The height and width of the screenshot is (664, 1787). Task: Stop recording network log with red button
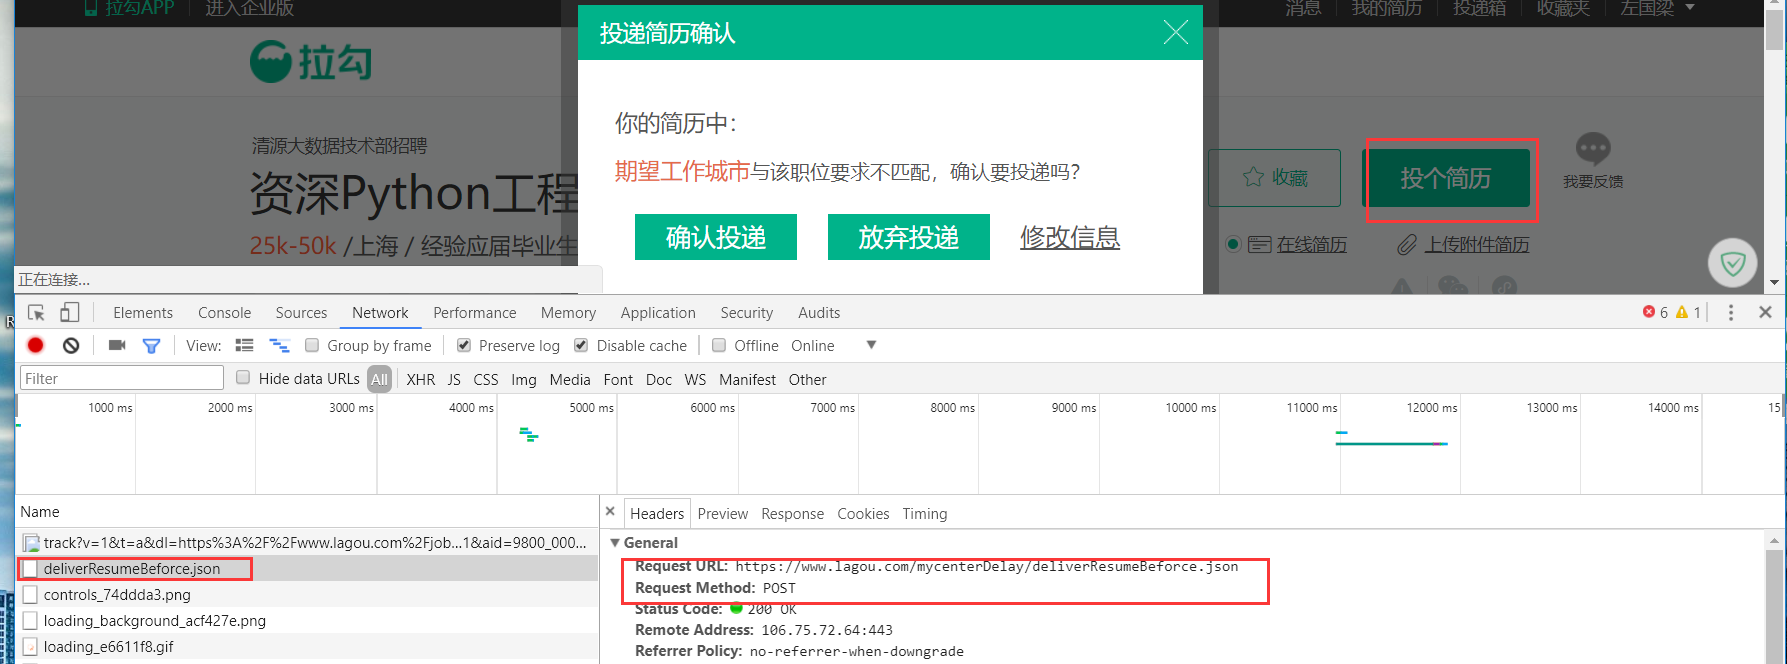tap(36, 345)
